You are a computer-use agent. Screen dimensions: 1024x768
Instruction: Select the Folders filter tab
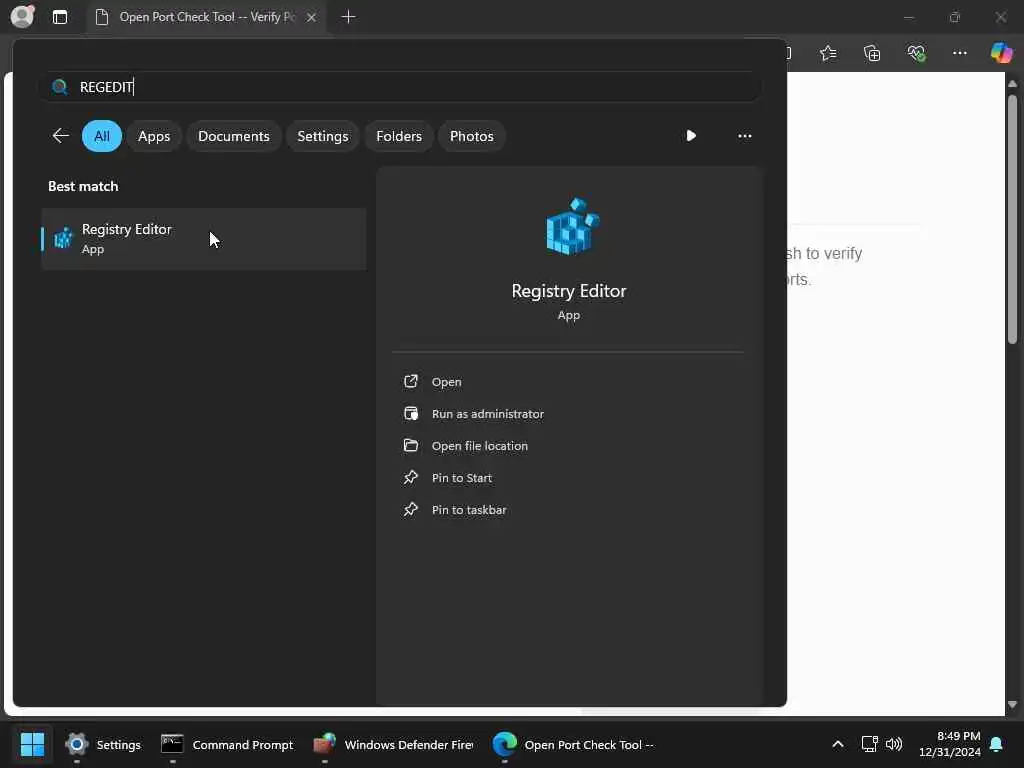[x=399, y=136]
